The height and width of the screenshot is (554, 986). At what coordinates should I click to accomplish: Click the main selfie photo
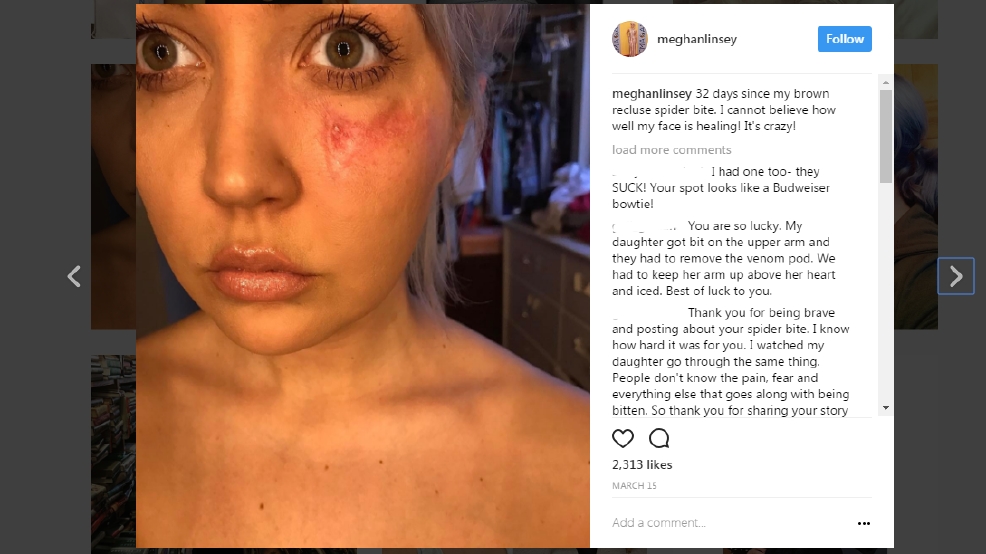[363, 276]
